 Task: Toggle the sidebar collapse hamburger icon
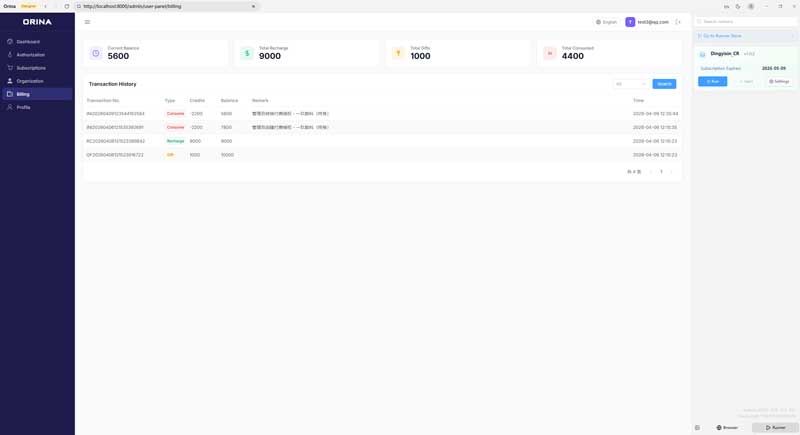[87, 22]
